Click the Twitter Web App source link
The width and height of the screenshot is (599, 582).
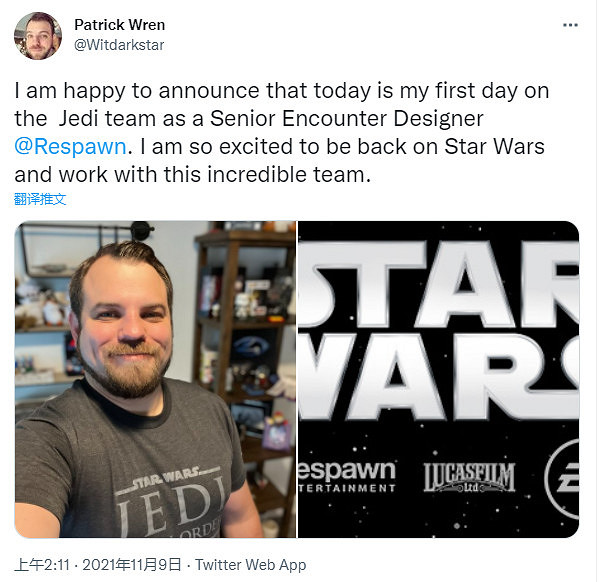tap(251, 565)
